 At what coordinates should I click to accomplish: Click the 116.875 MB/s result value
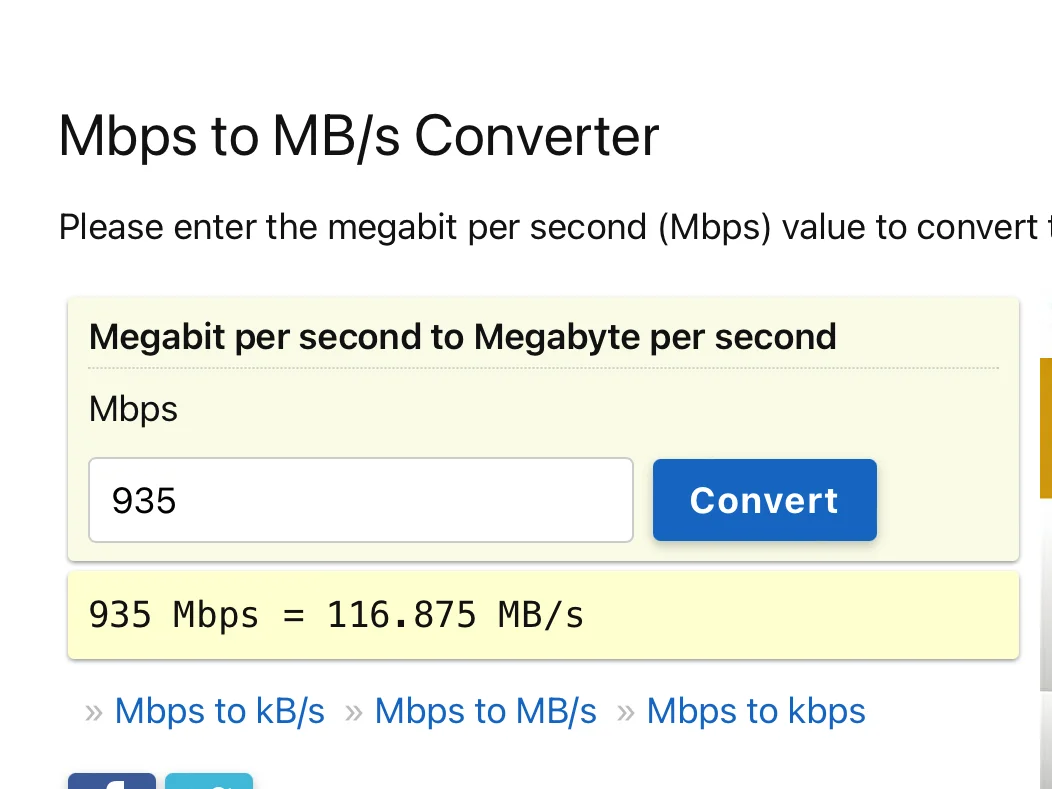point(455,615)
